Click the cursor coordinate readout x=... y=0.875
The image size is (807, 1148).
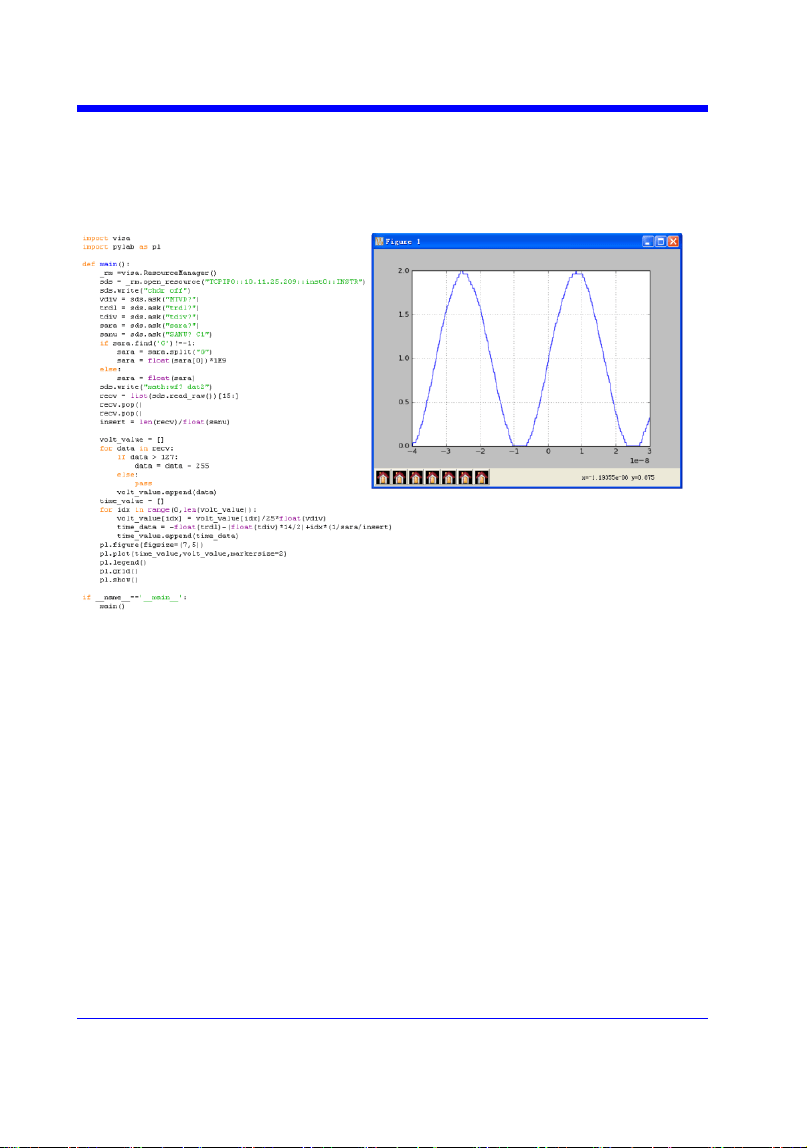[x=617, y=477]
